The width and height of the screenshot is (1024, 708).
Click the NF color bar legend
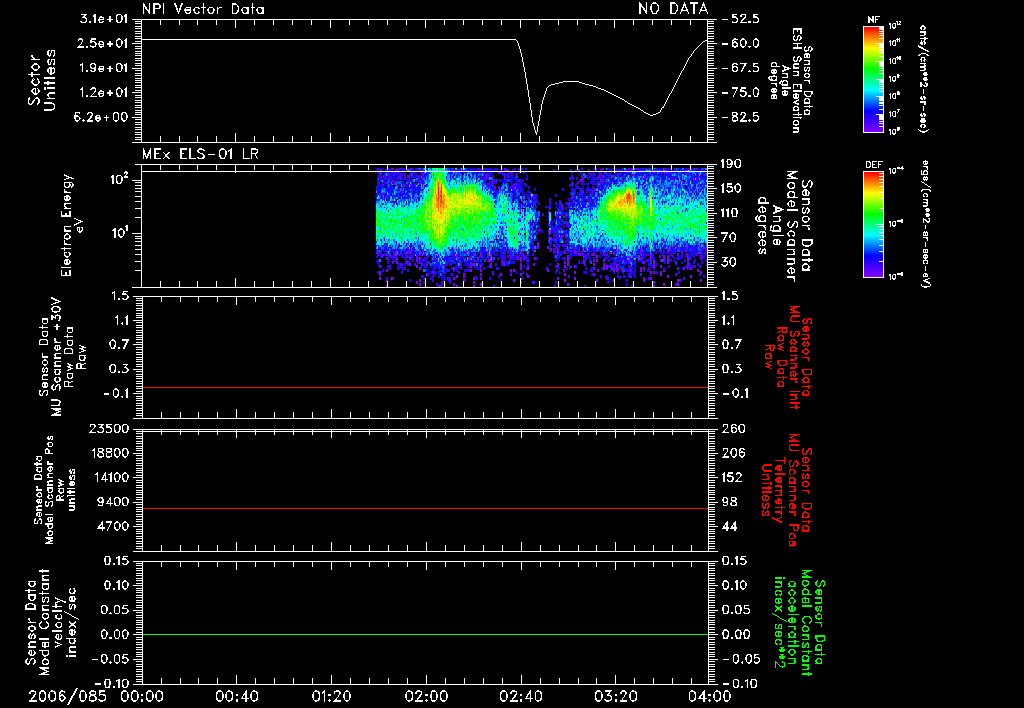pos(873,78)
